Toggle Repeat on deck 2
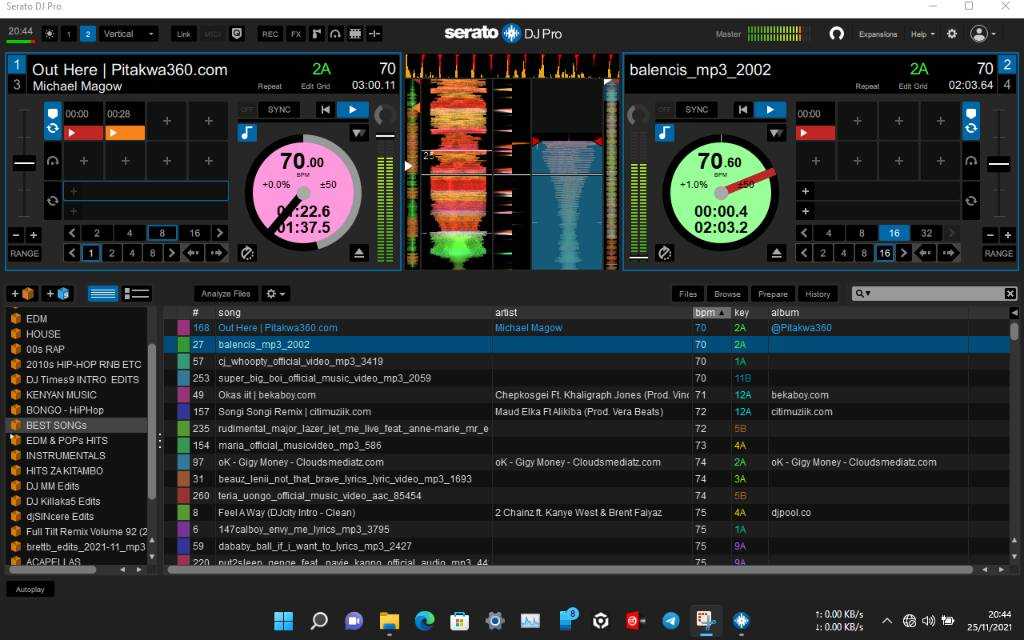Image resolution: width=1024 pixels, height=640 pixels. tap(867, 86)
